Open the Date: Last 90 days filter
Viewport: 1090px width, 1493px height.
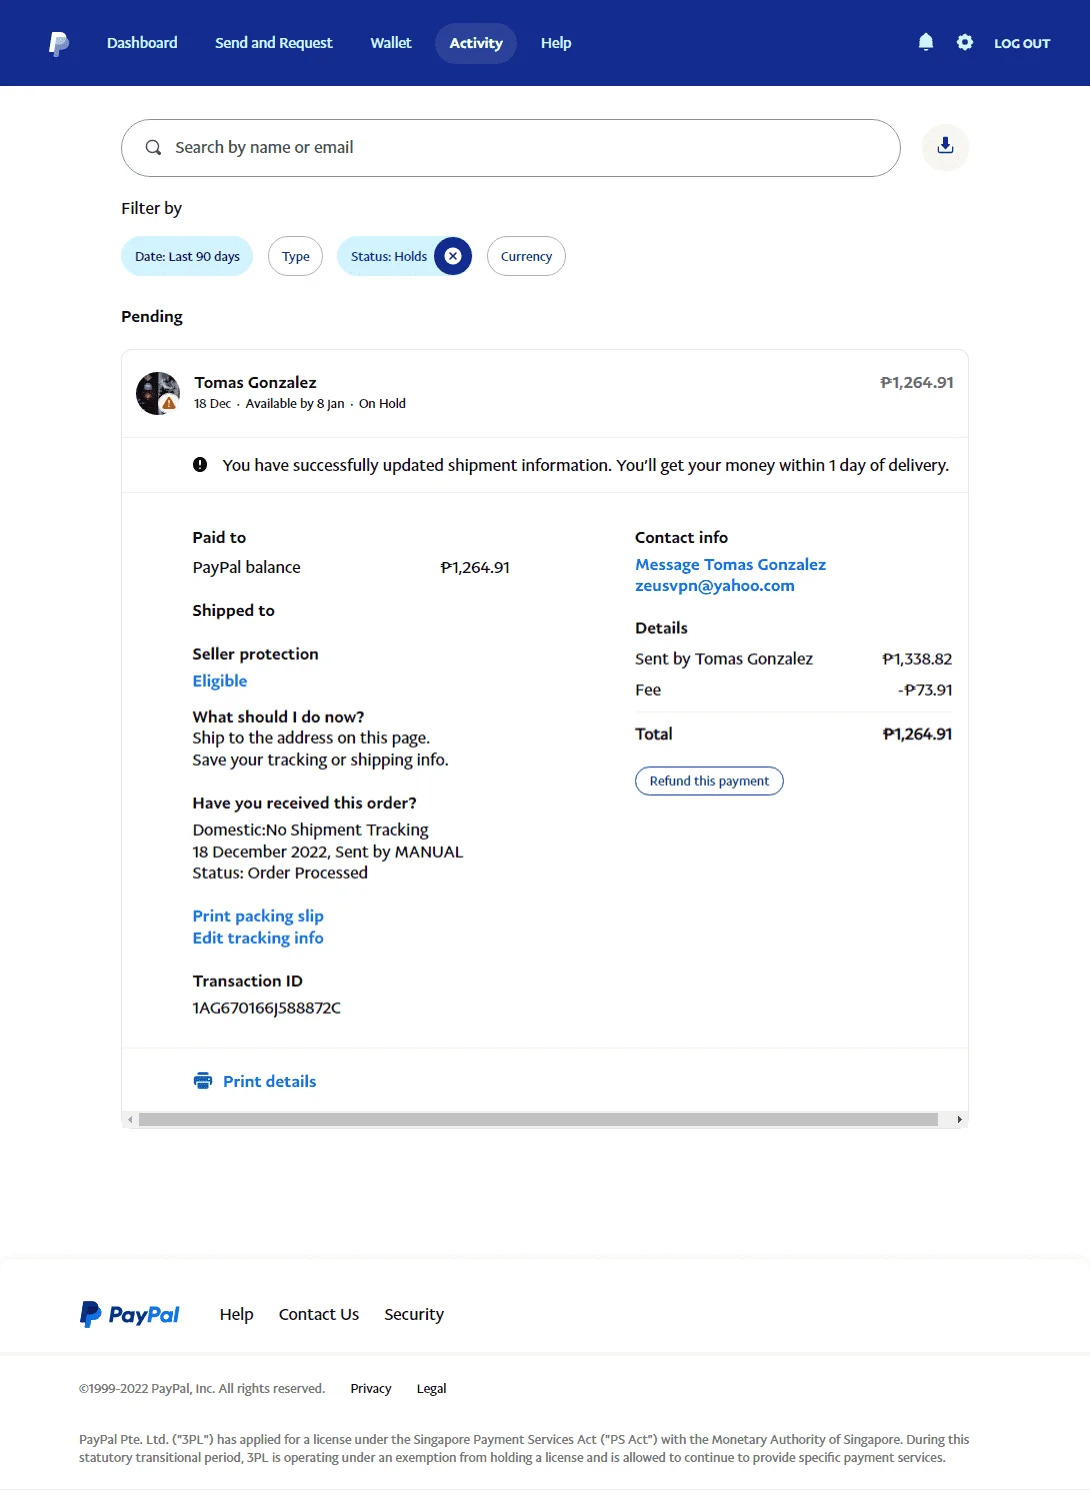tap(187, 256)
